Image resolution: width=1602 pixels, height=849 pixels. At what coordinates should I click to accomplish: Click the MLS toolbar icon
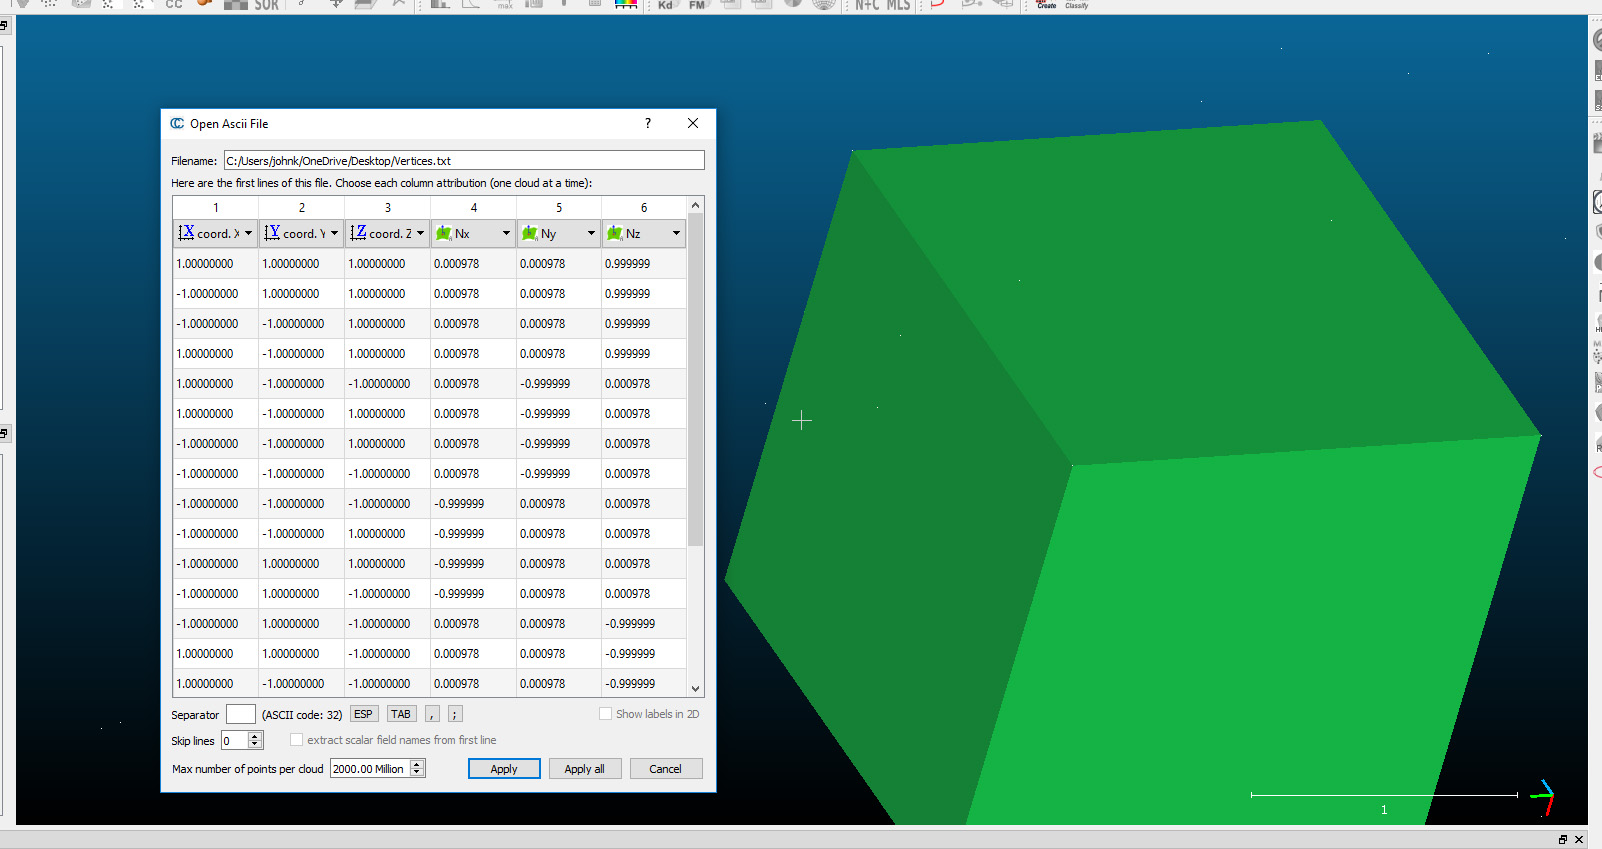click(x=899, y=5)
